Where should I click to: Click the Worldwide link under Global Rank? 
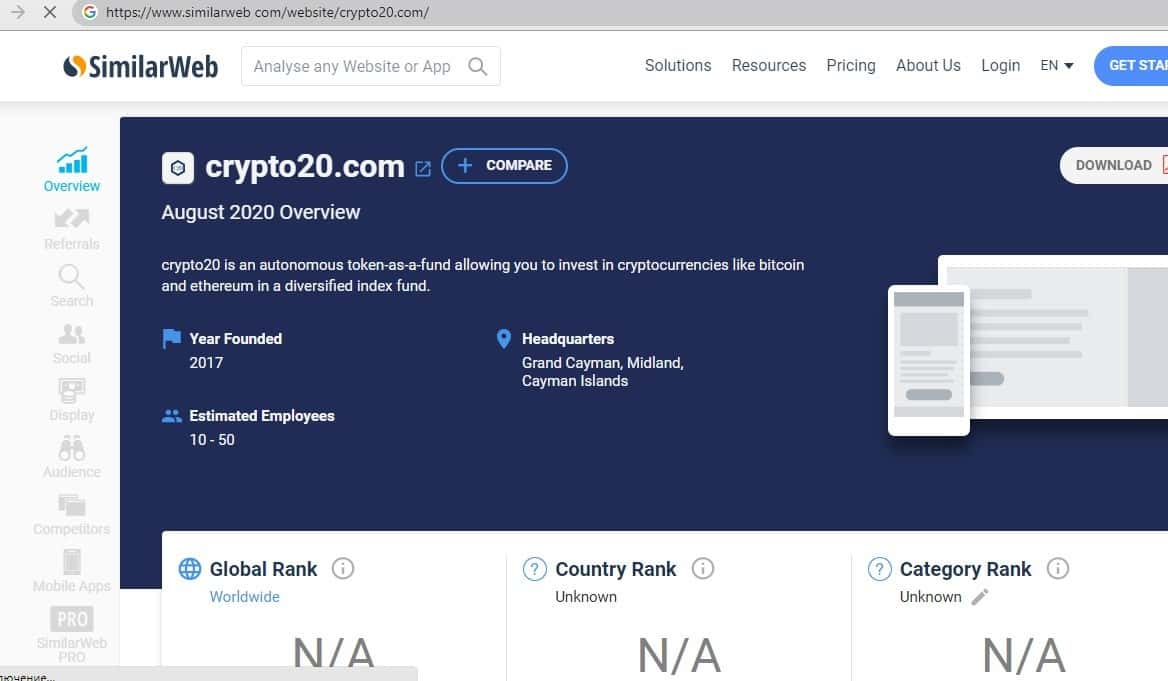coord(244,597)
